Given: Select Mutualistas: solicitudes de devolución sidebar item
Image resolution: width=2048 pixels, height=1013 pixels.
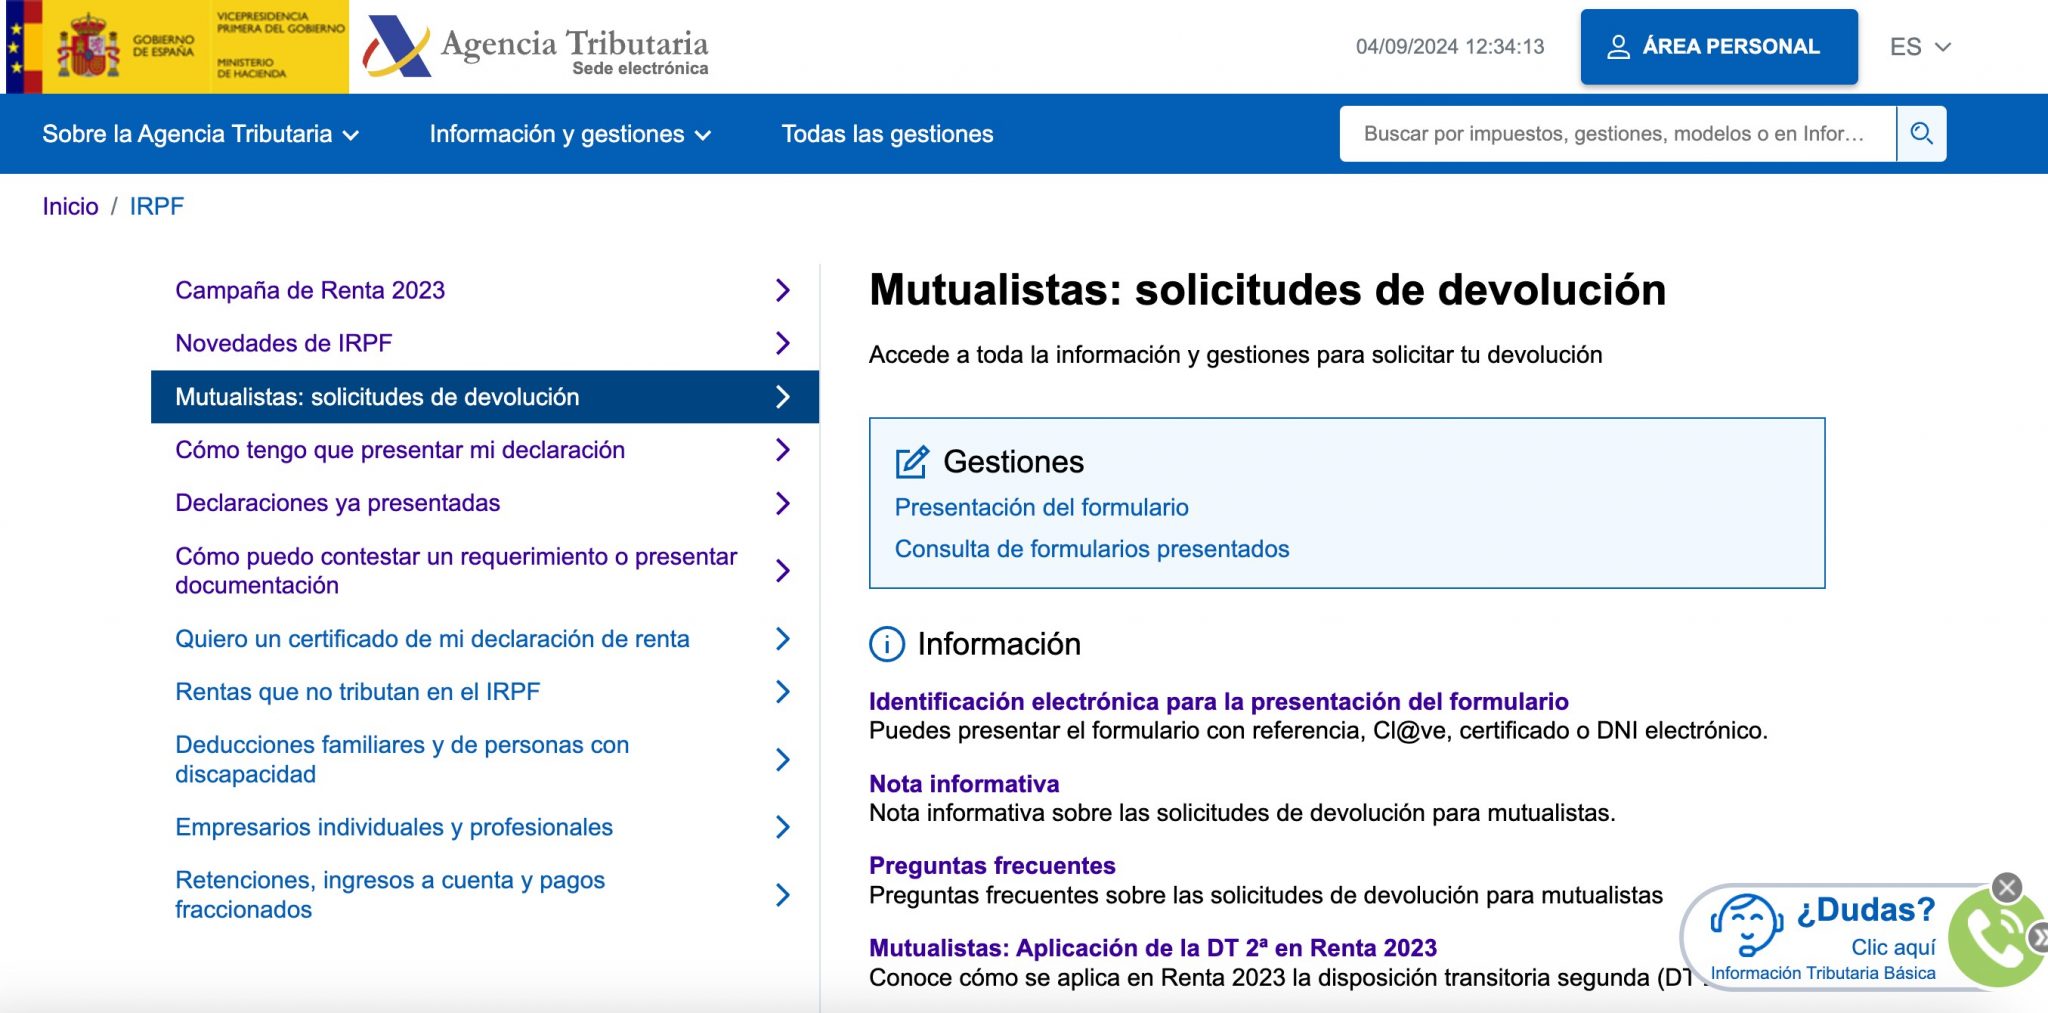Looking at the screenshot, I should (485, 397).
